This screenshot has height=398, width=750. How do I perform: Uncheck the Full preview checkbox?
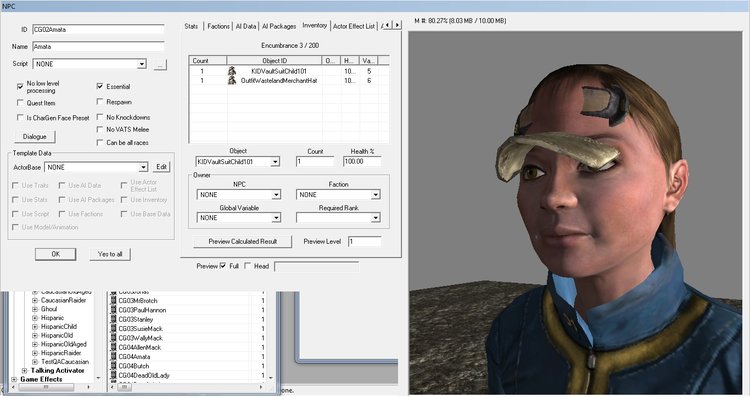pyautogui.click(x=223, y=265)
